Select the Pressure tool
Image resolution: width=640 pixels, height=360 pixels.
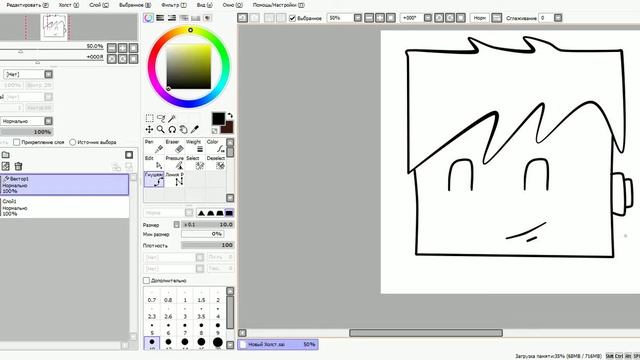175,163
